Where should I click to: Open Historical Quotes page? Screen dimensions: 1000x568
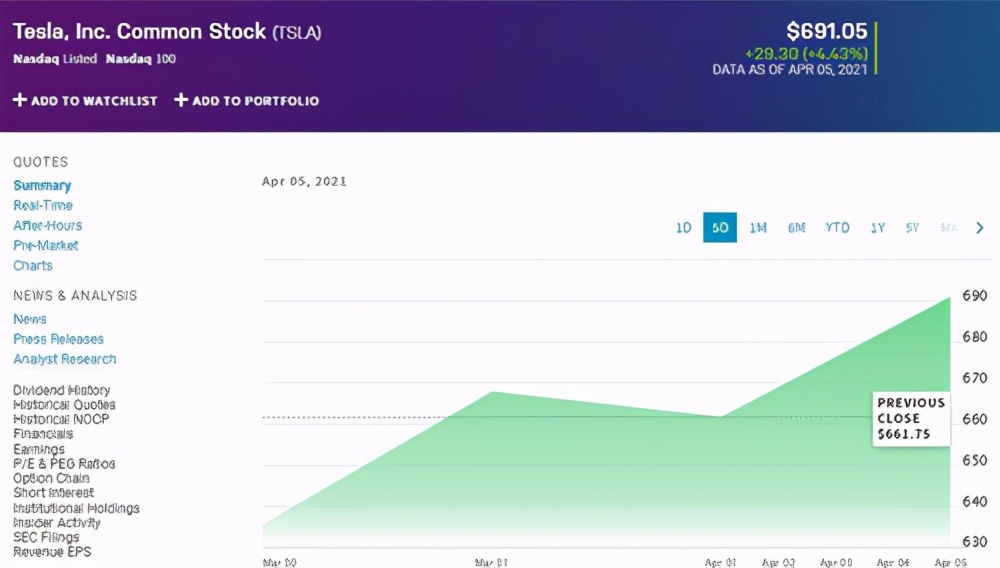64,405
